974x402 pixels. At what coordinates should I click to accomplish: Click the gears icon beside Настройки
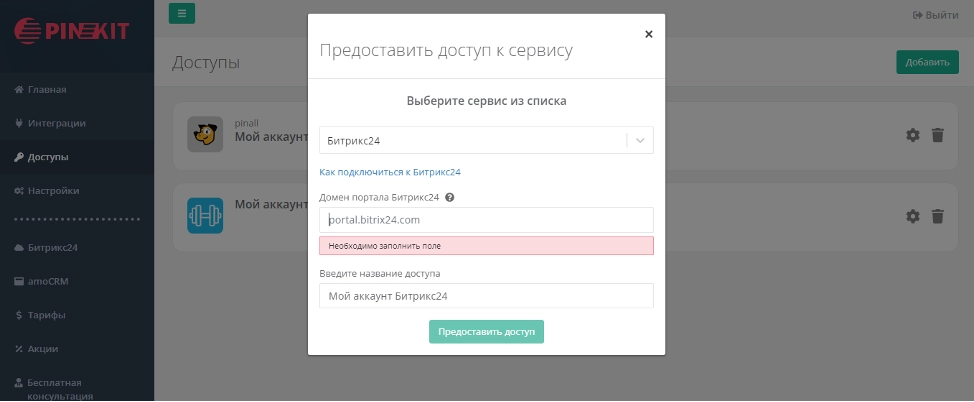[x=19, y=191]
